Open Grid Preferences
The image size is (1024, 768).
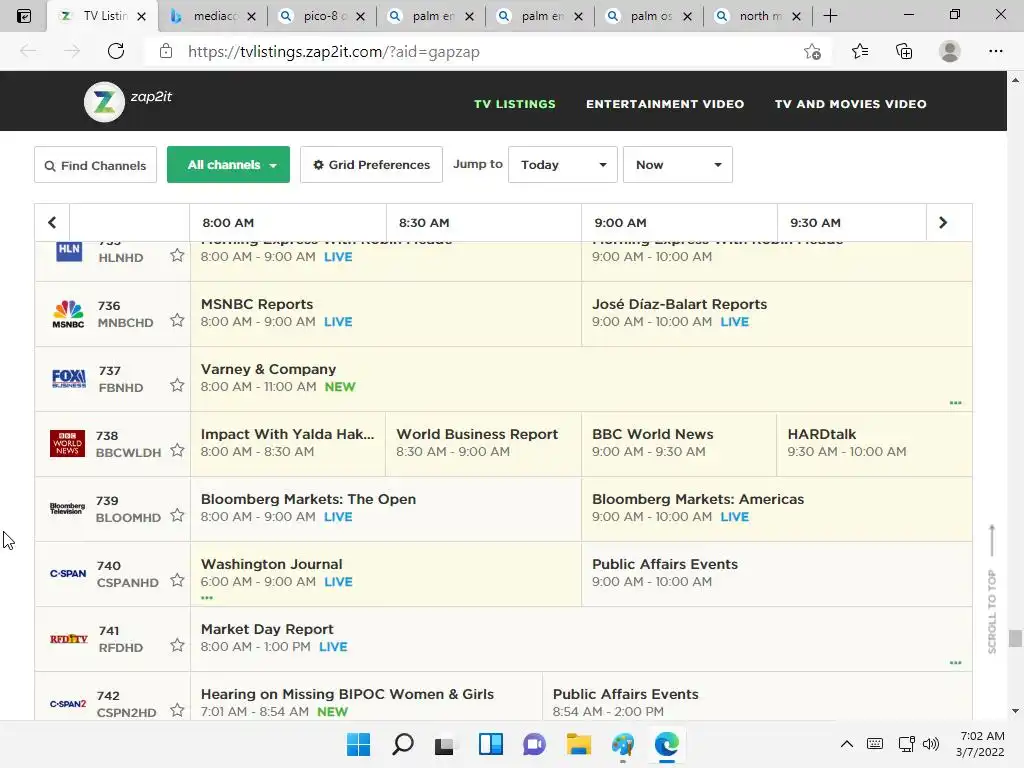point(371,165)
